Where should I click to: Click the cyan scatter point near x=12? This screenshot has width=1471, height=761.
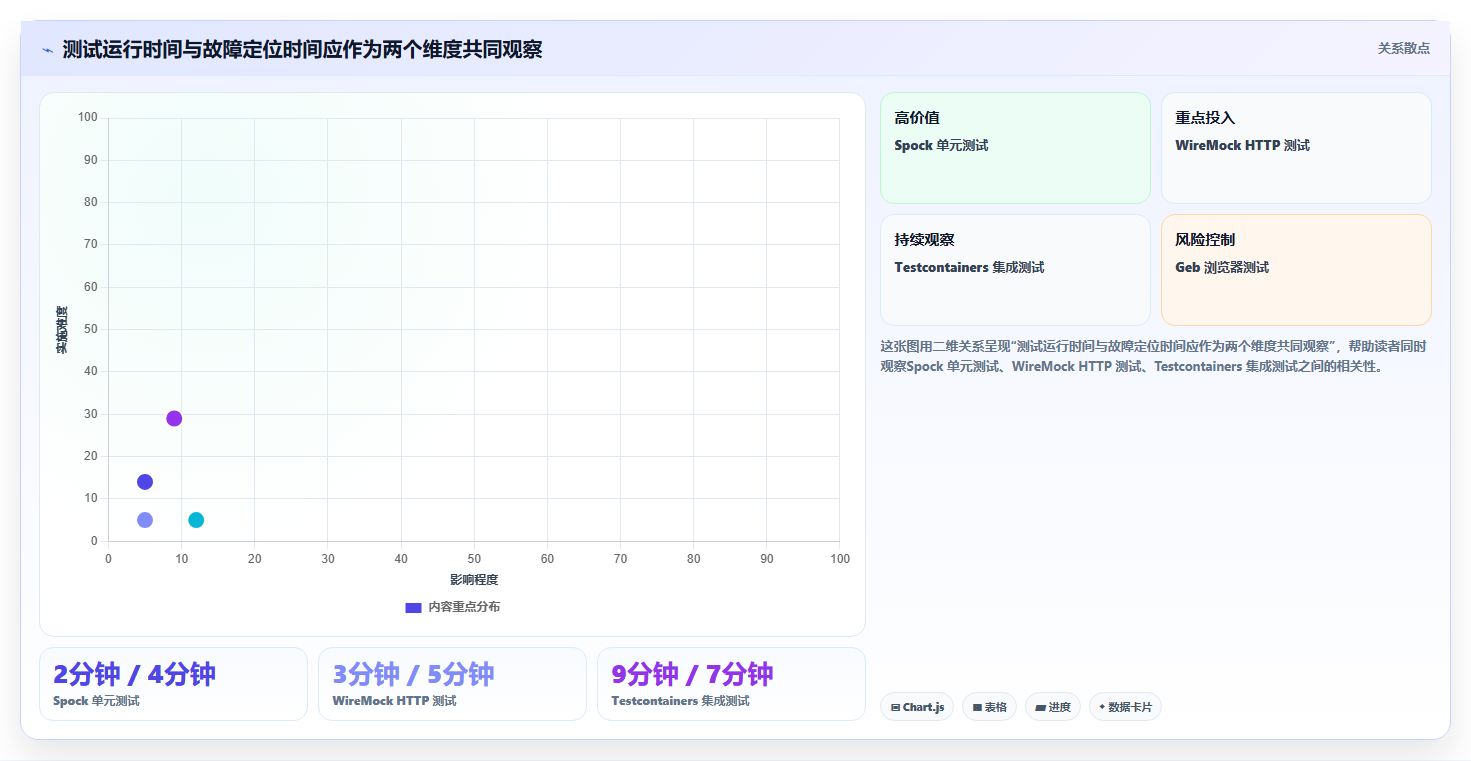pyautogui.click(x=196, y=520)
